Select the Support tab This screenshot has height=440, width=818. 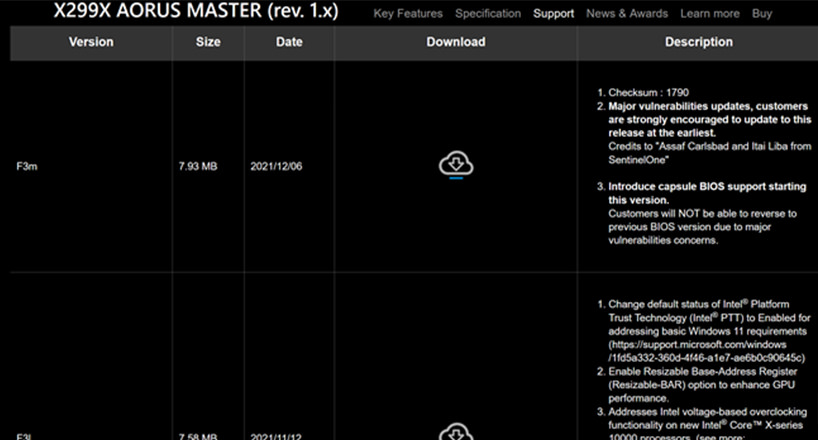pos(554,14)
